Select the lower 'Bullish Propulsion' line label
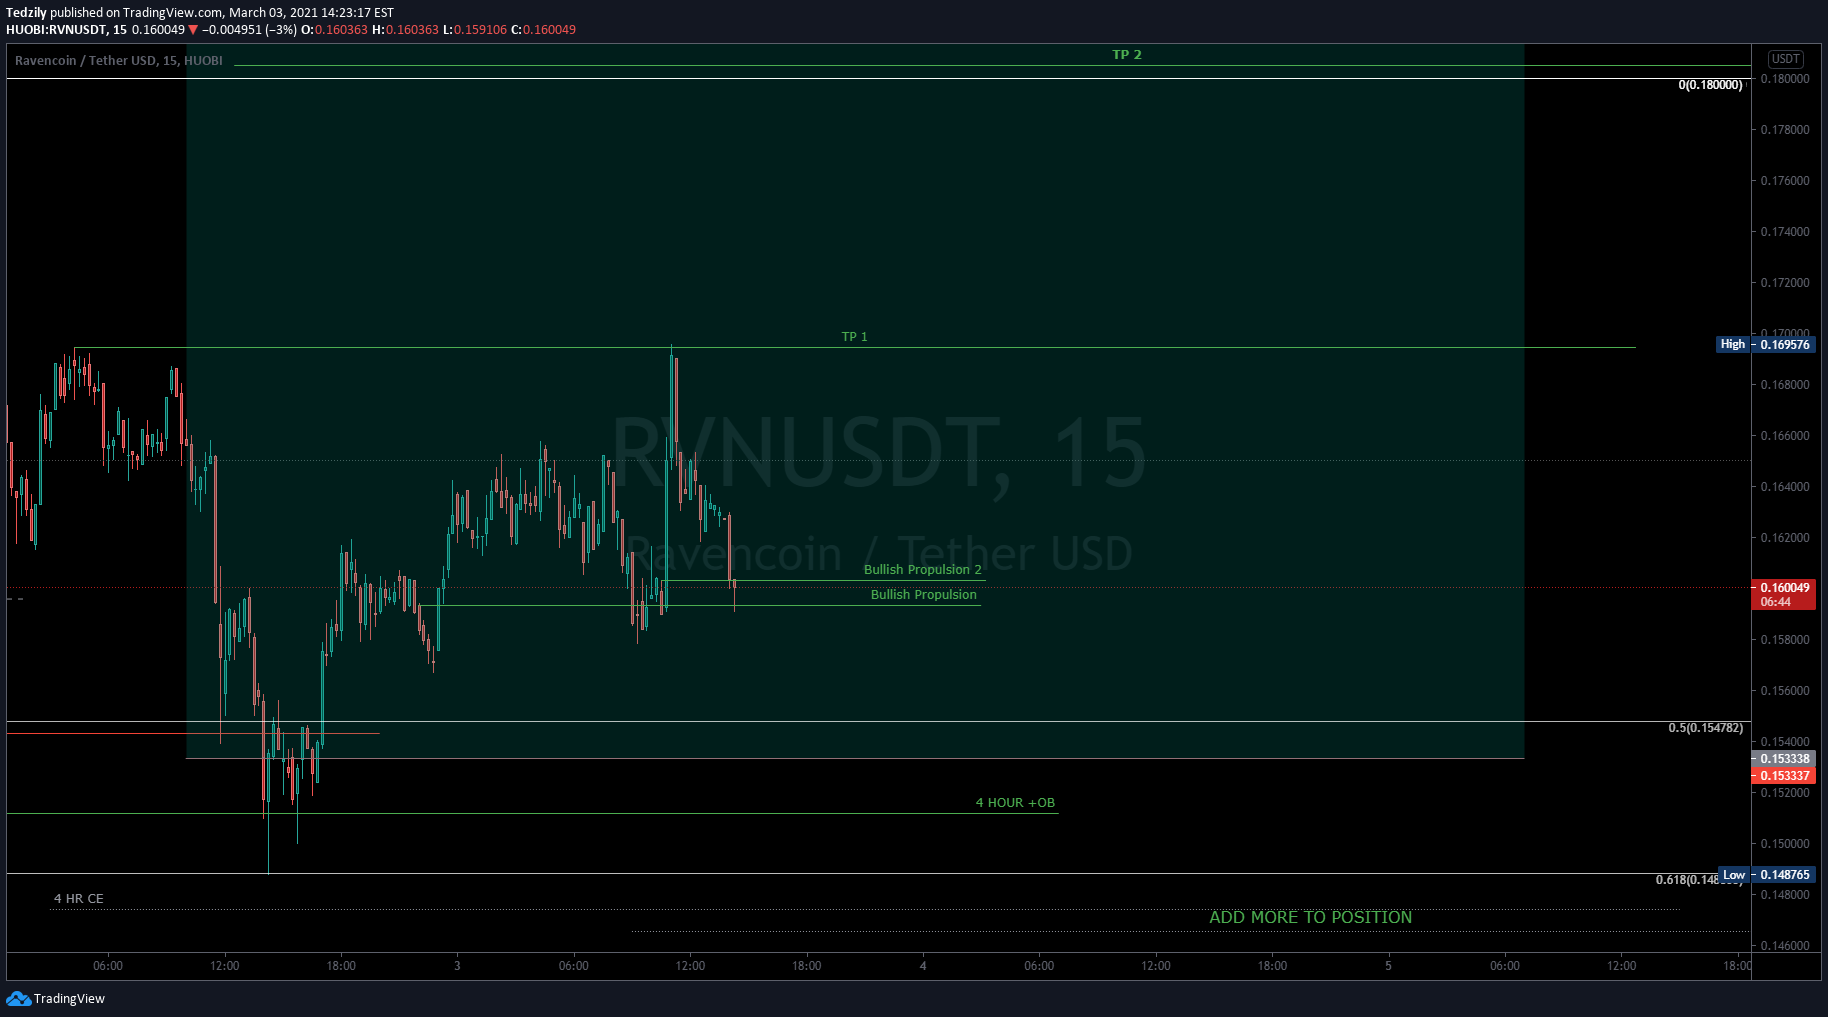The width and height of the screenshot is (1828, 1017). pyautogui.click(x=923, y=595)
